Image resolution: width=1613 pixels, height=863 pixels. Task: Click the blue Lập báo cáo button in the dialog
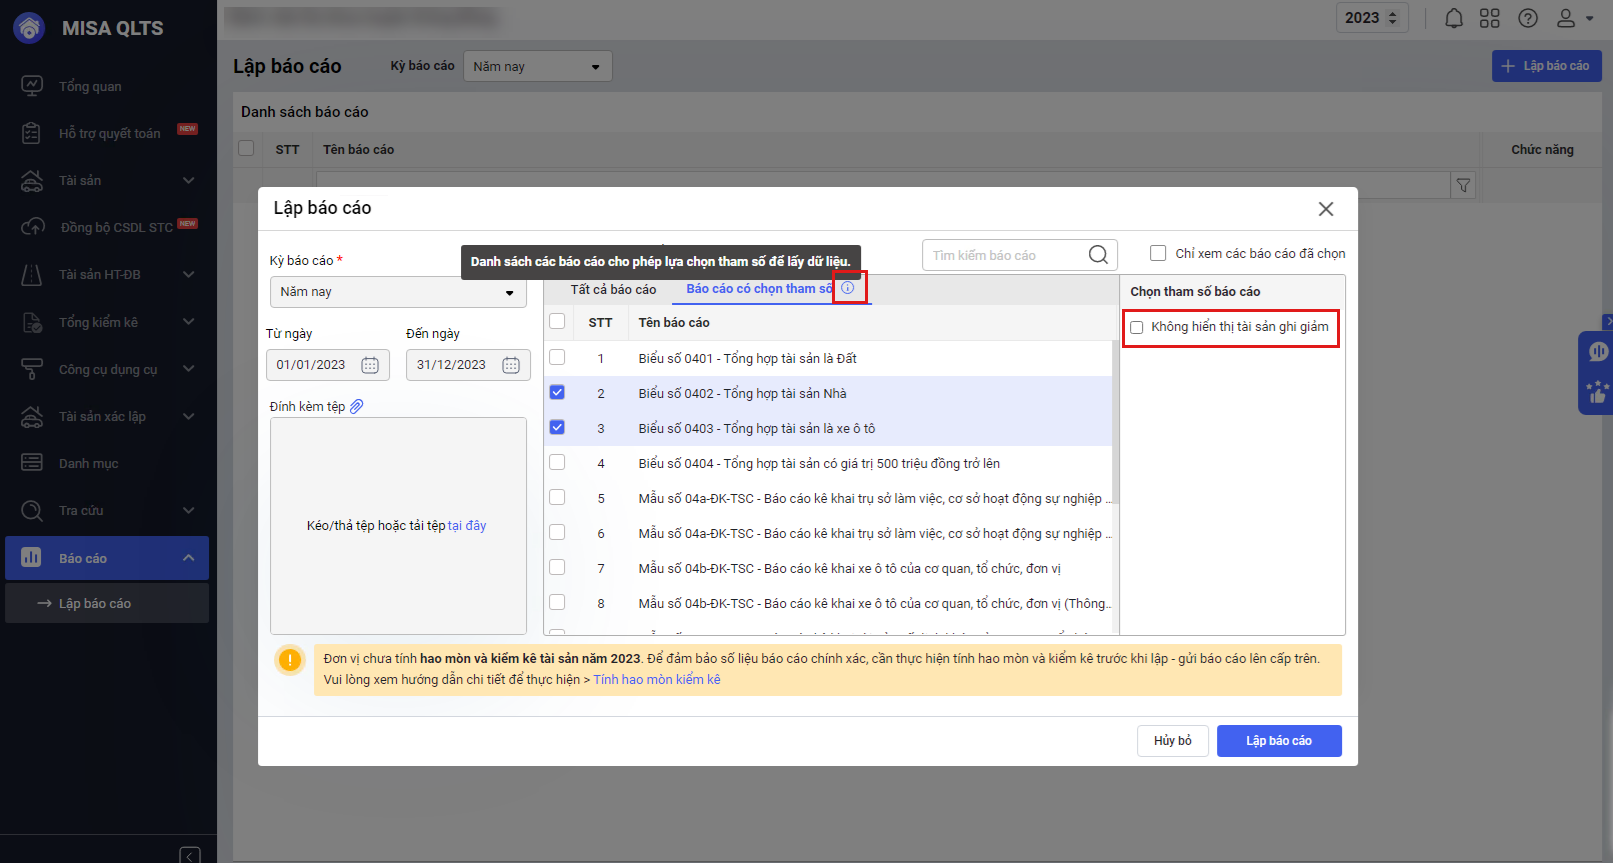pyautogui.click(x=1278, y=741)
